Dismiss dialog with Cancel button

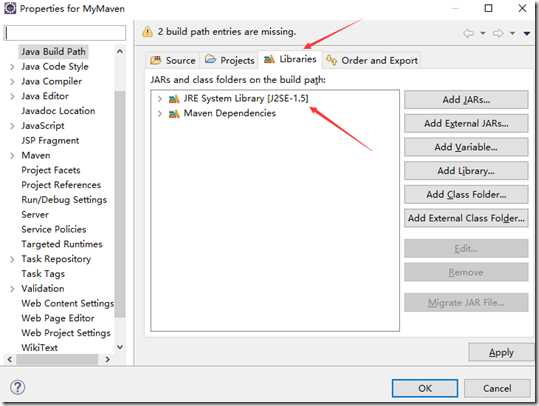pyautogui.click(x=497, y=388)
